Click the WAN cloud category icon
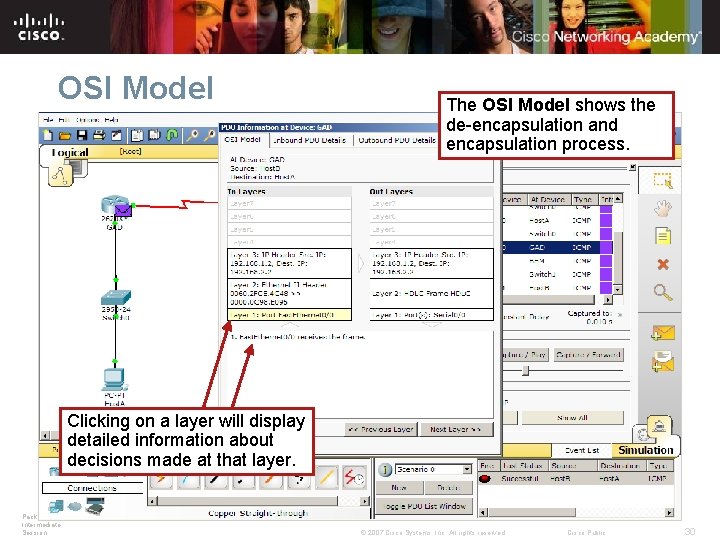Image resolution: width=720 pixels, height=540 pixels. click(x=74, y=506)
